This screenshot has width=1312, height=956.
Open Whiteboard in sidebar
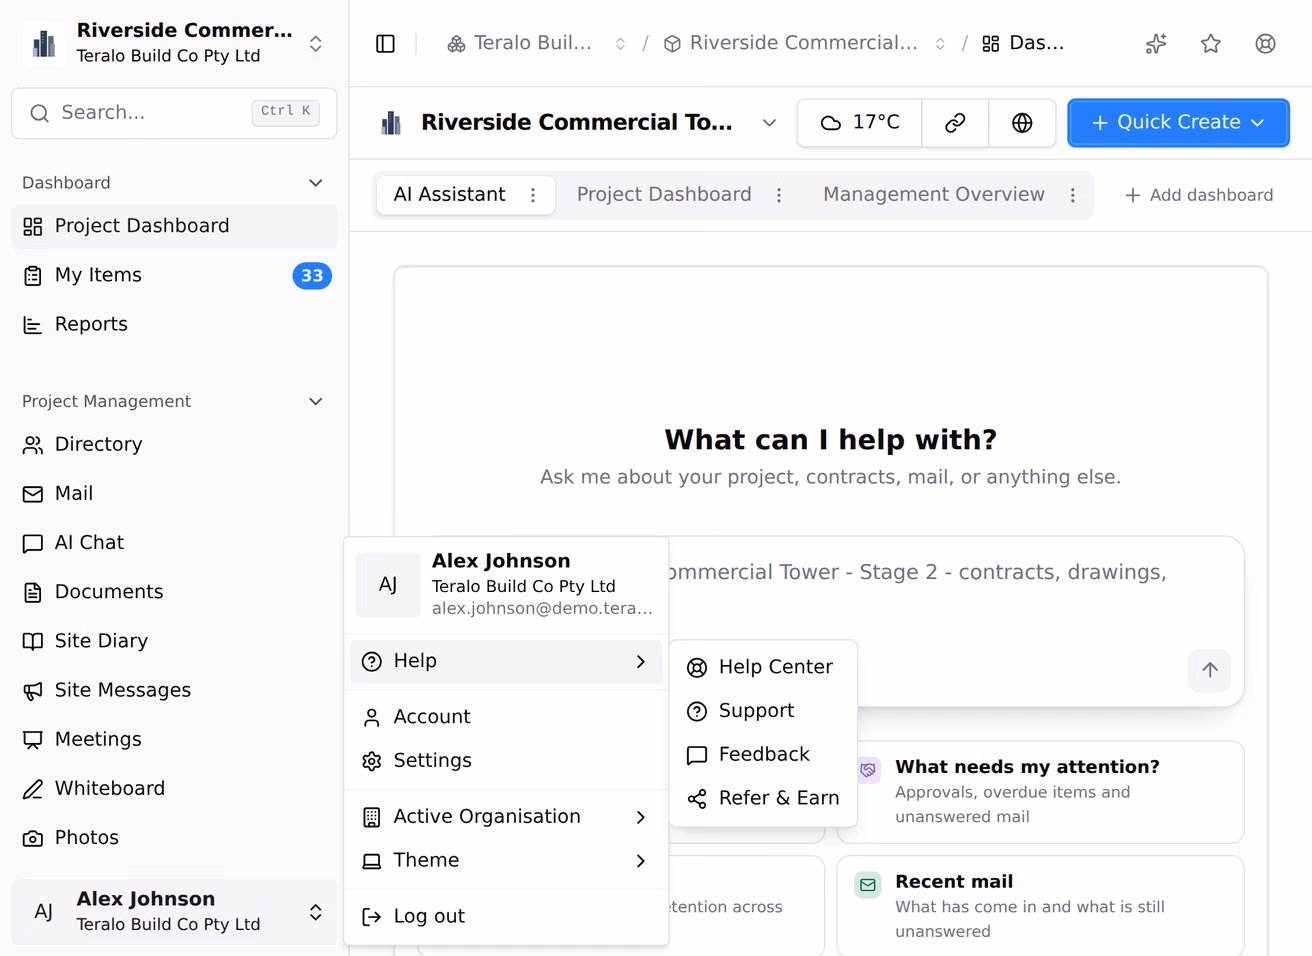pyautogui.click(x=174, y=788)
